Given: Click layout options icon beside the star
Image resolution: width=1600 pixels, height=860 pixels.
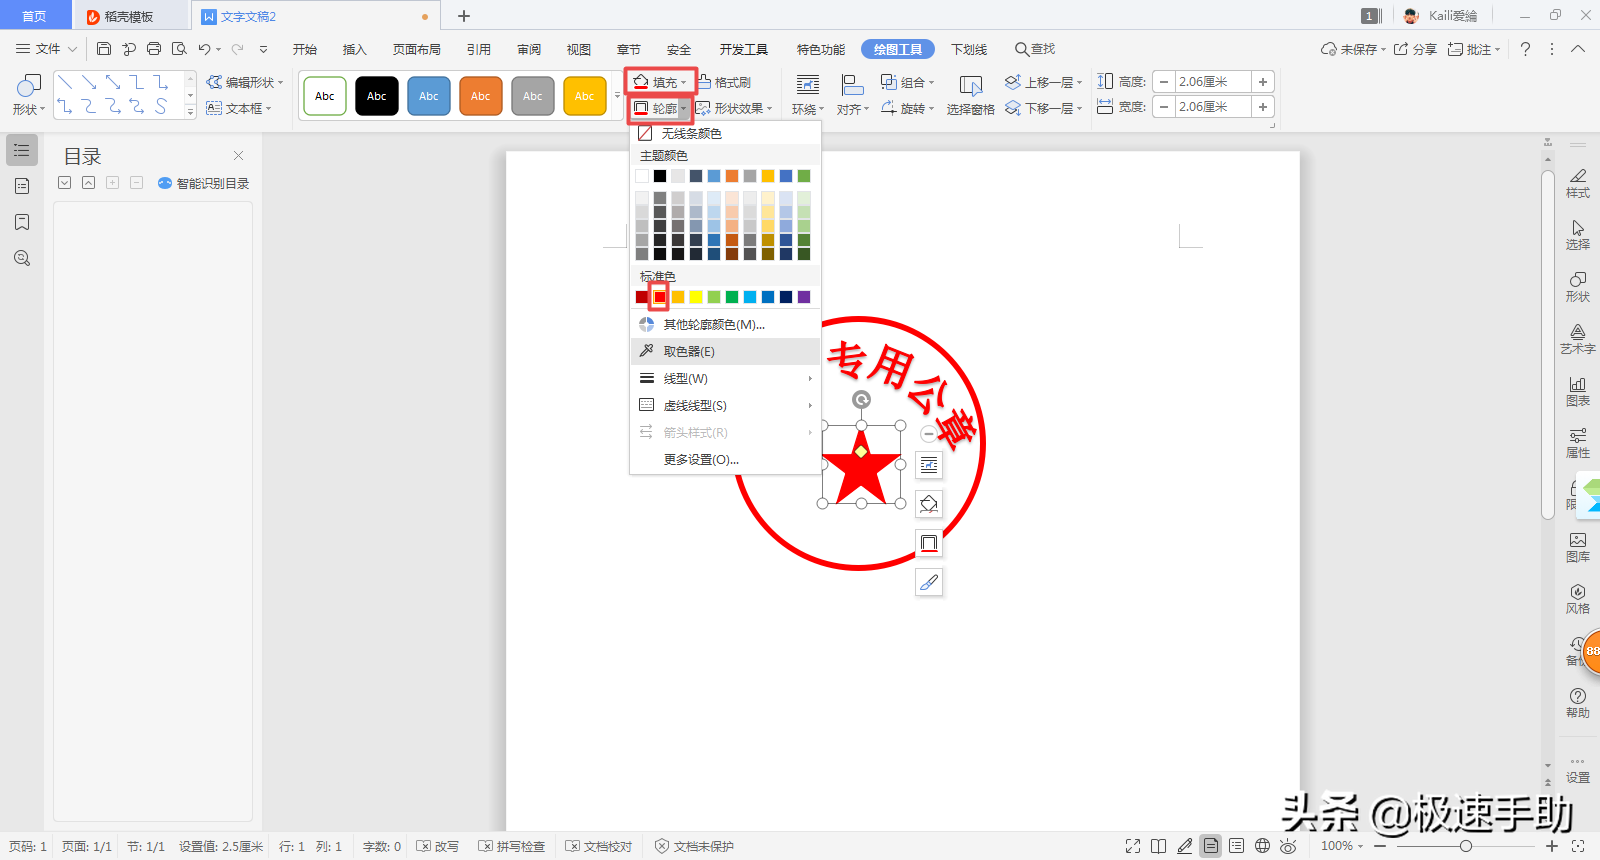Looking at the screenshot, I should pyautogui.click(x=929, y=465).
